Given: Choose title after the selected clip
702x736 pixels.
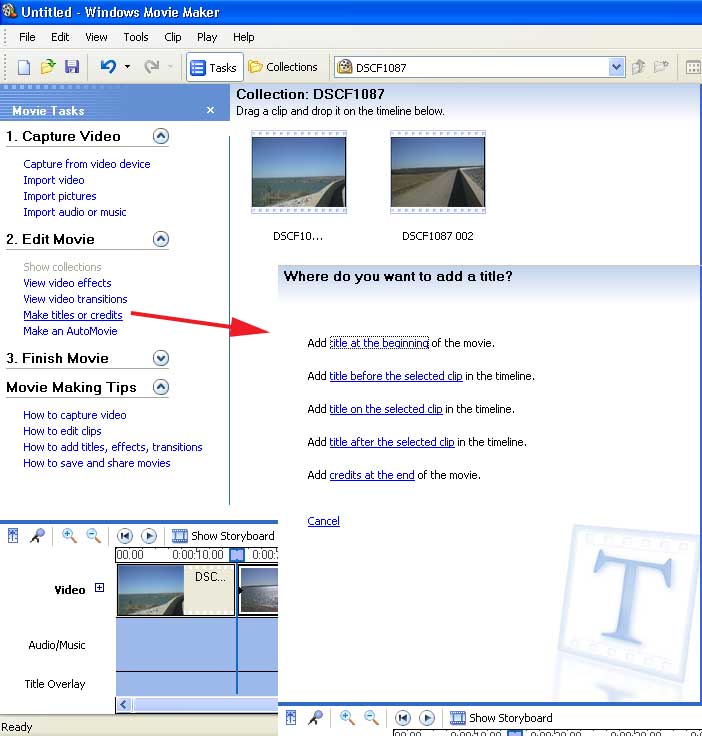Looking at the screenshot, I should [x=392, y=442].
